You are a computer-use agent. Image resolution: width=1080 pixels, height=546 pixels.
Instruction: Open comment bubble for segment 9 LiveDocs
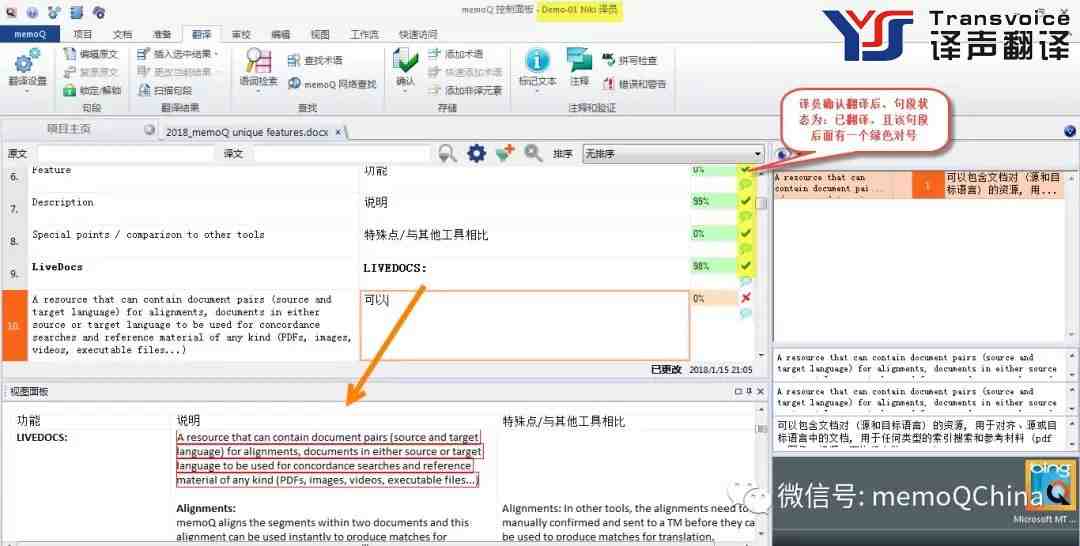coord(745,282)
